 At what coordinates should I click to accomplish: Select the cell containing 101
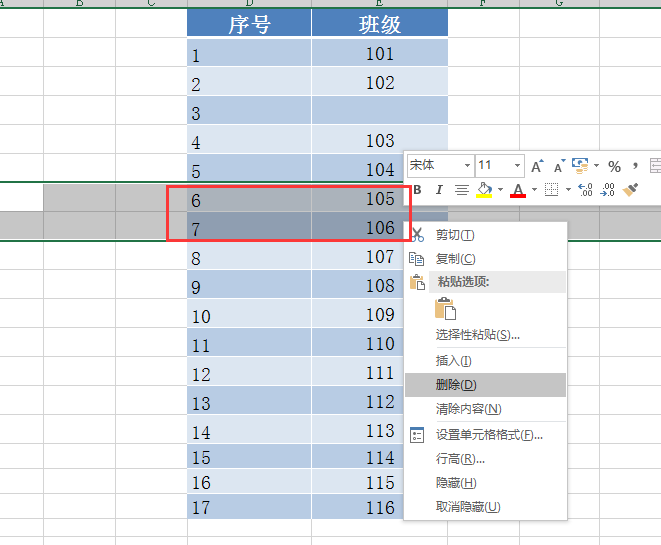(x=380, y=53)
